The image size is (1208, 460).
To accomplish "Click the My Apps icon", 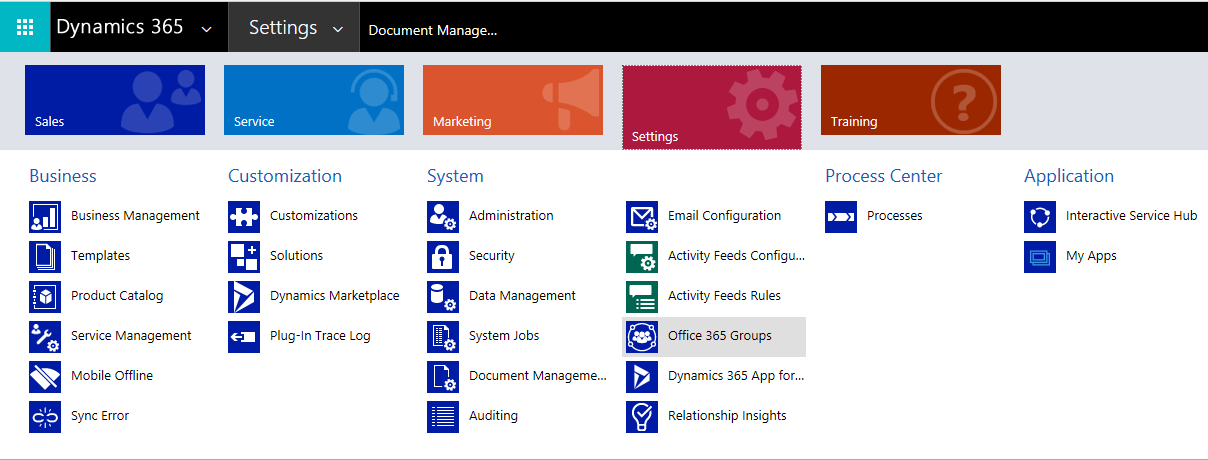I will point(1040,256).
